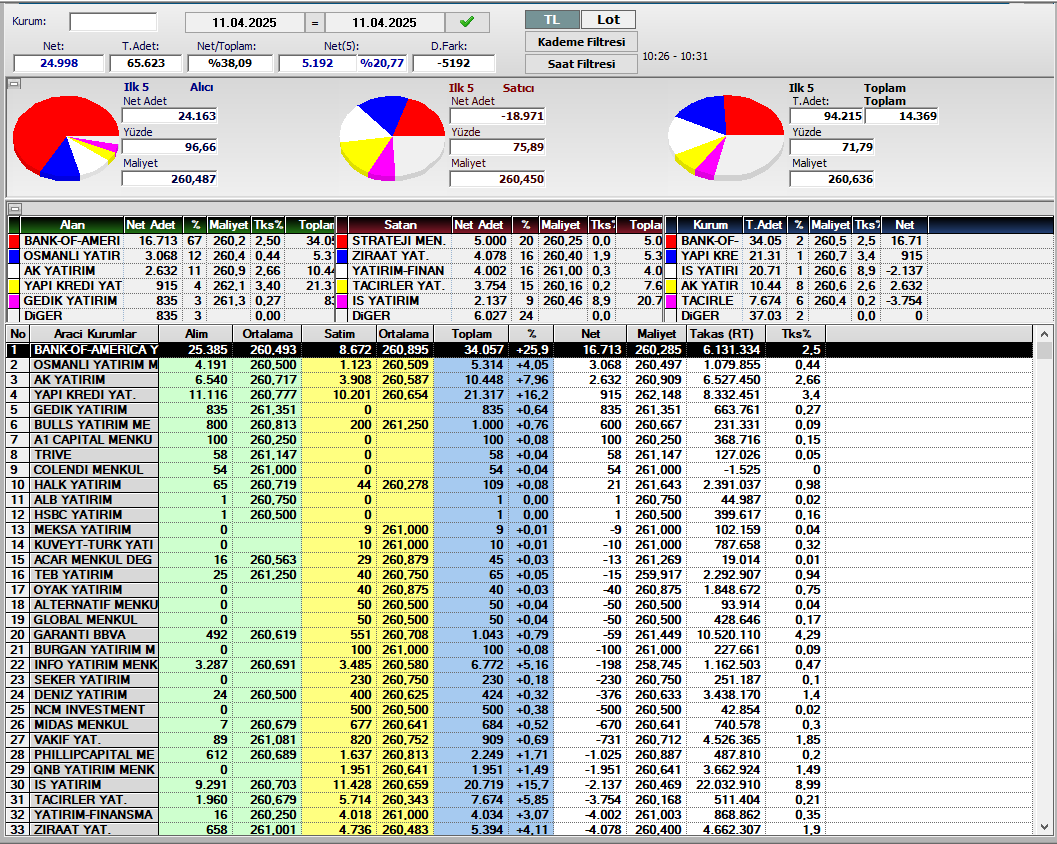This screenshot has height=844, width=1057.
Task: Sort main table by Toplam header
Action: (x=471, y=334)
